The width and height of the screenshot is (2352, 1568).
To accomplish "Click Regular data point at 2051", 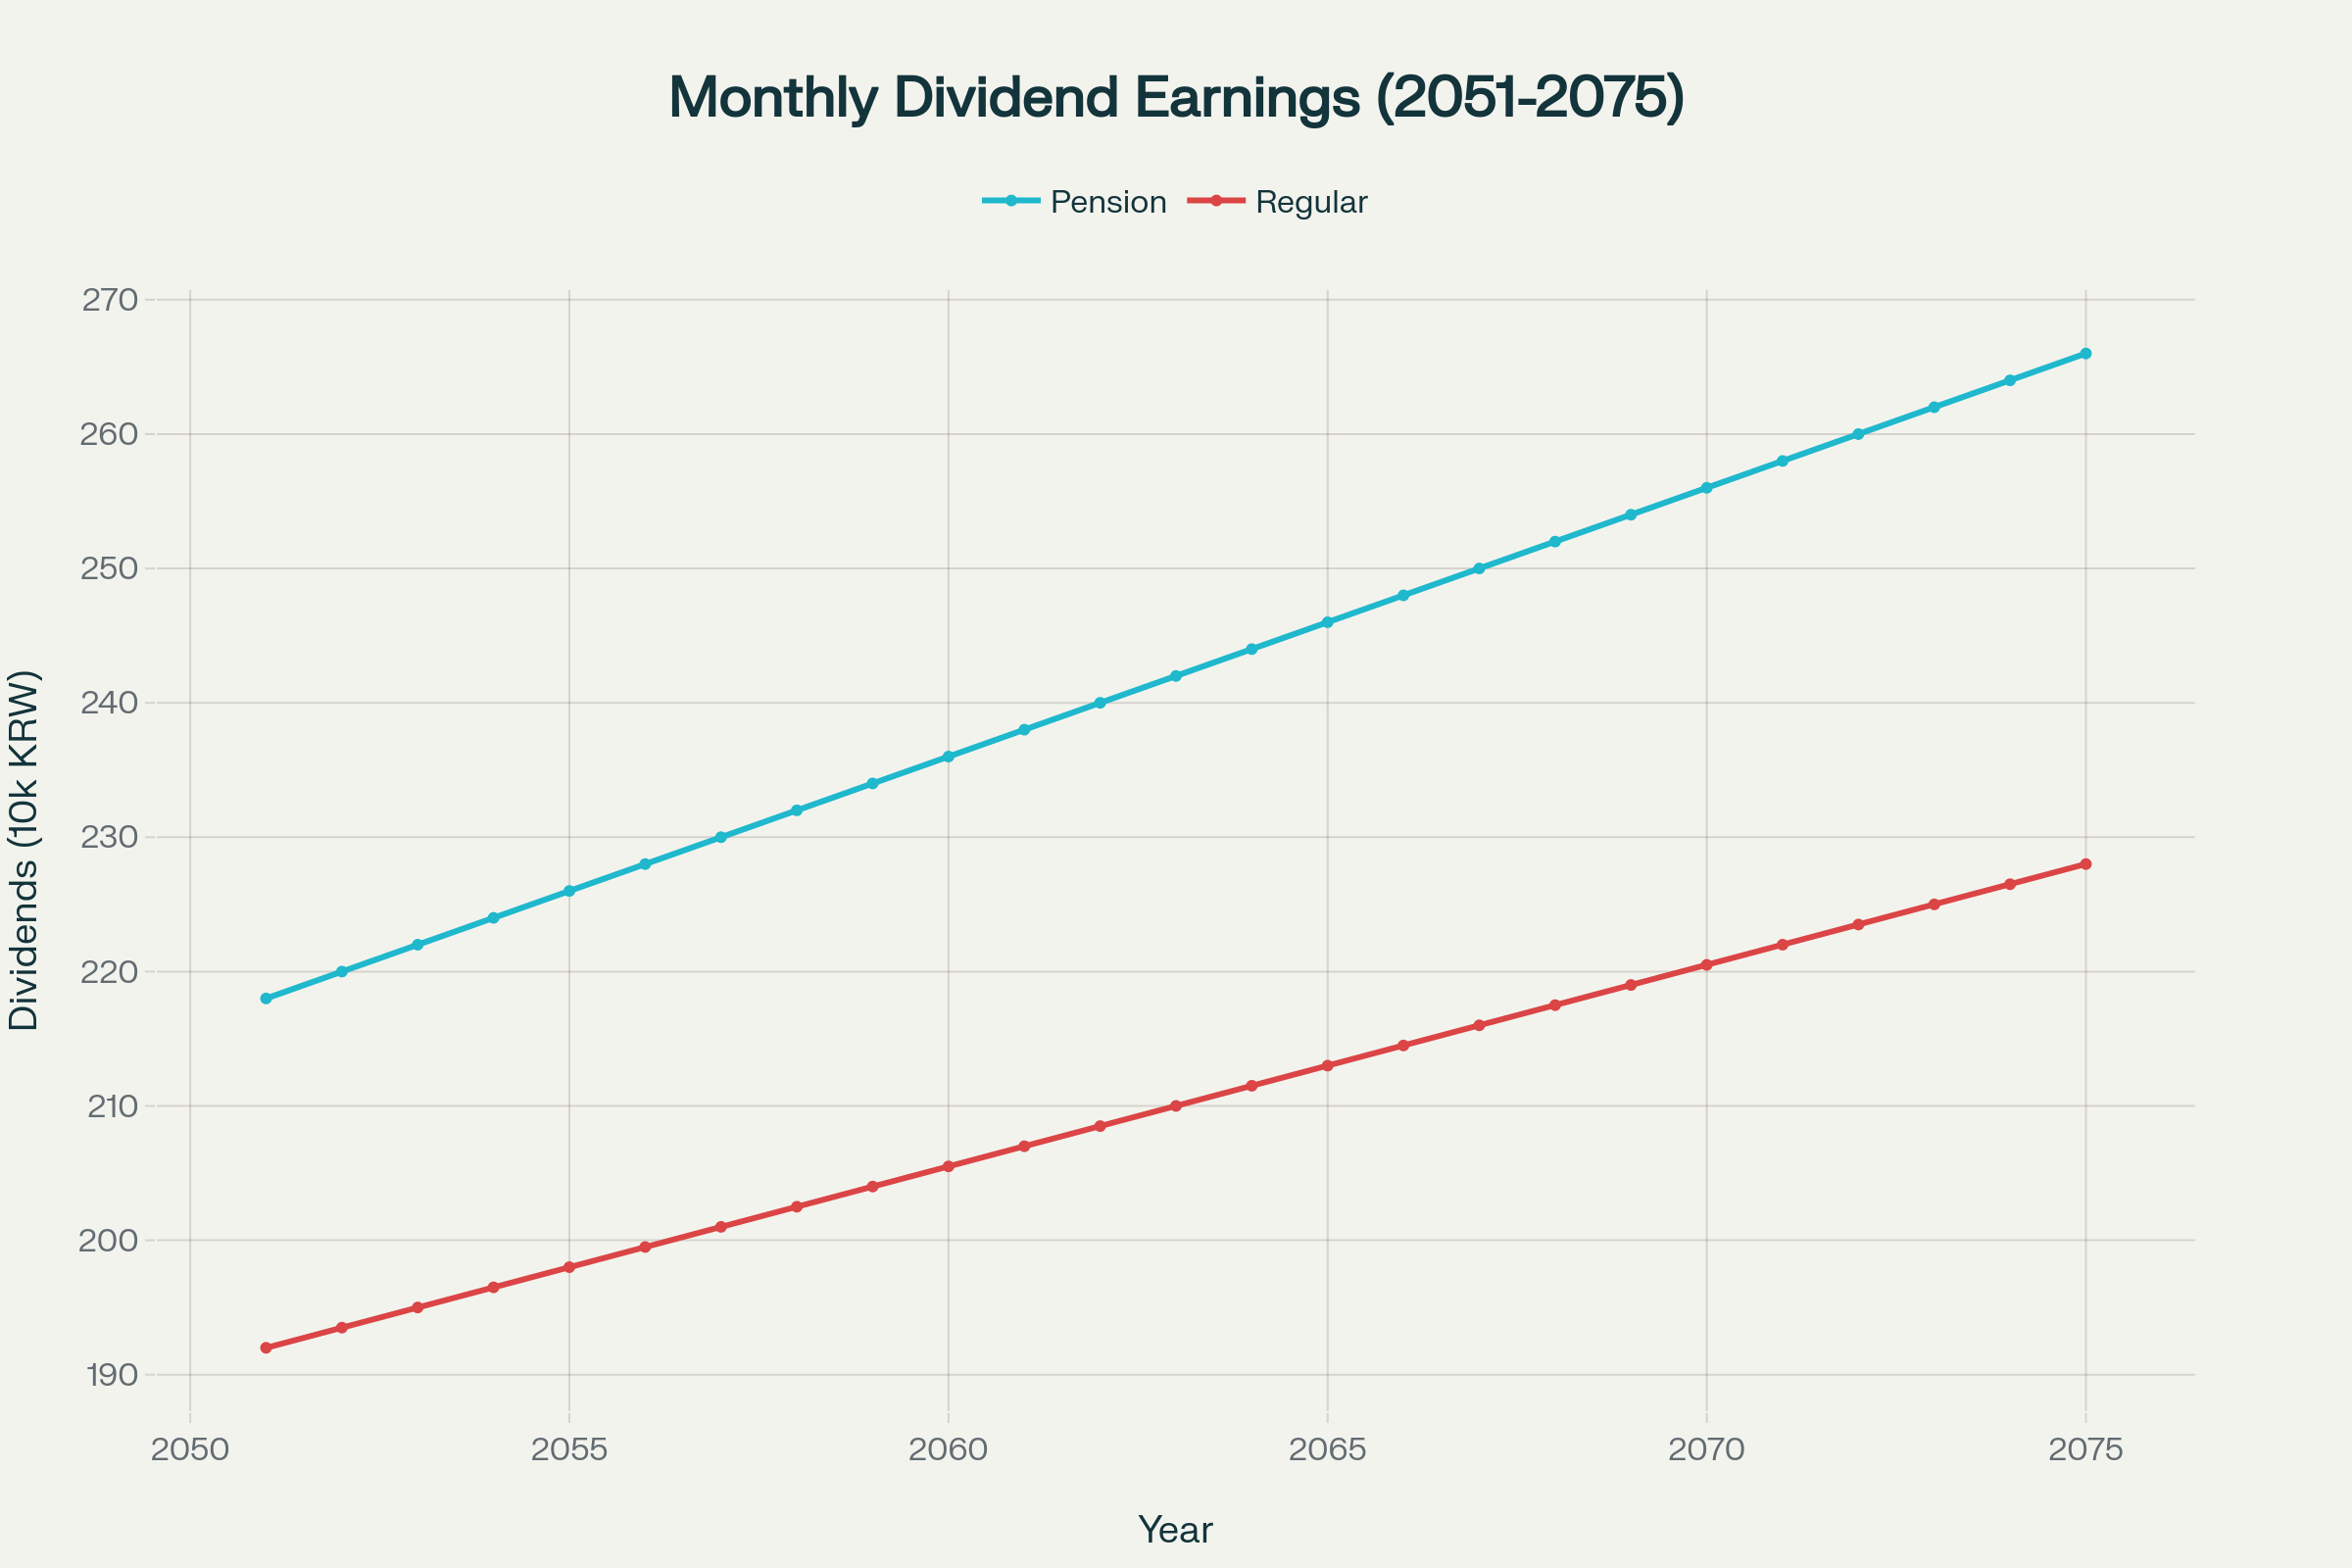I will (266, 1348).
